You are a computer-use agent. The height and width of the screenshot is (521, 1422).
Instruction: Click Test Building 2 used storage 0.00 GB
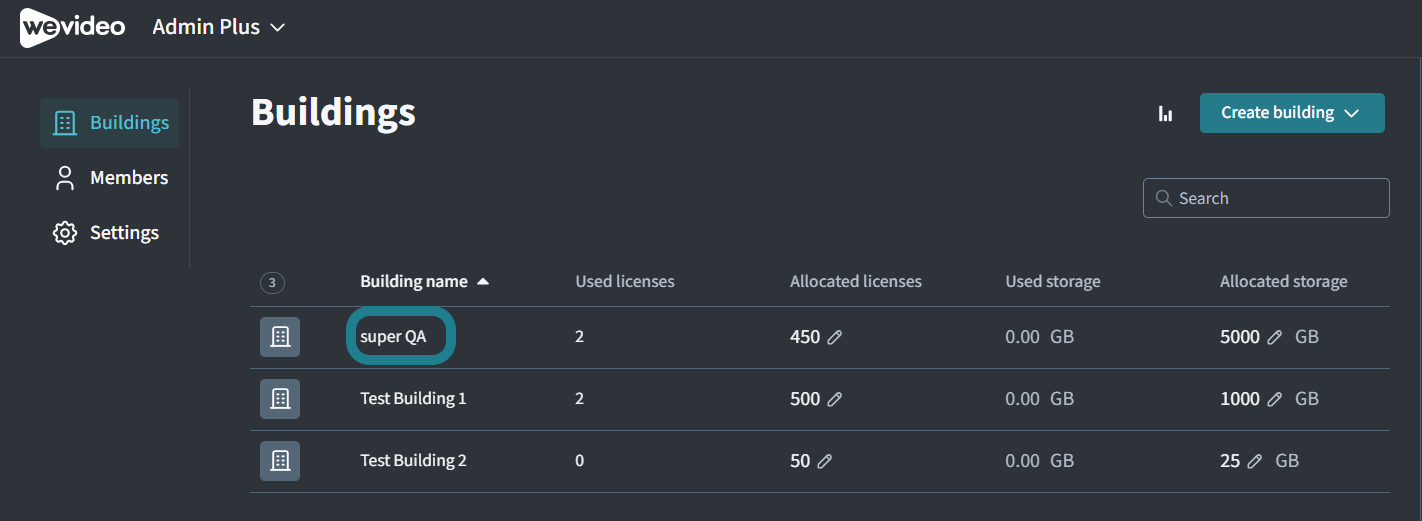1040,461
